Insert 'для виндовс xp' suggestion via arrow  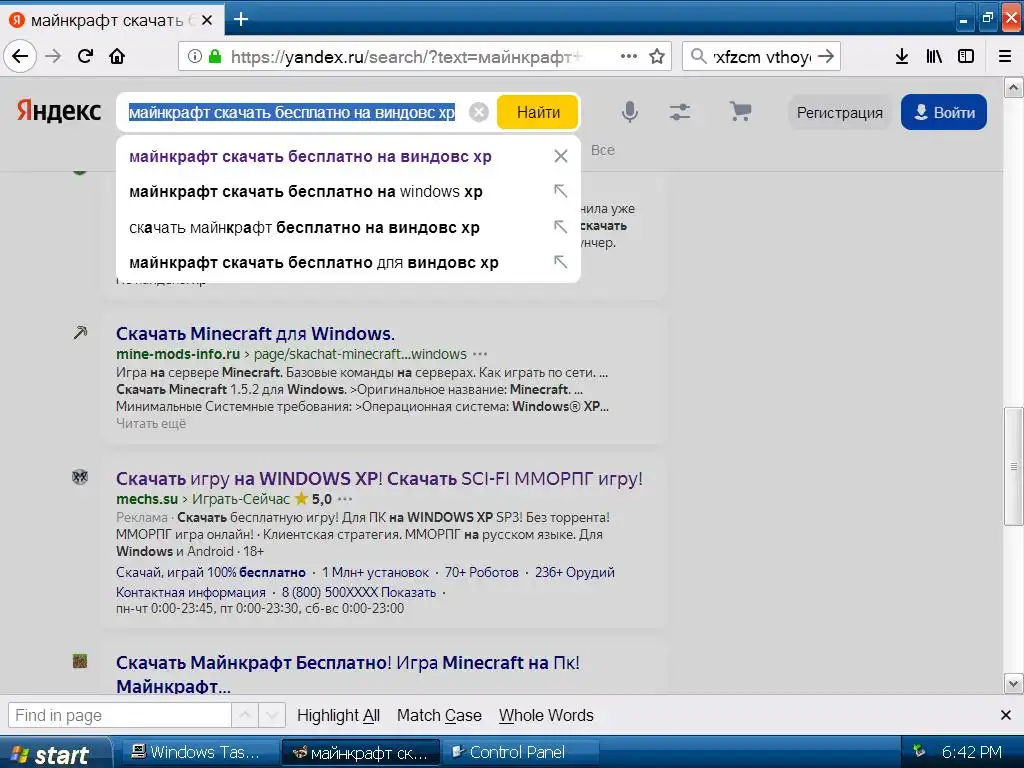coord(560,262)
